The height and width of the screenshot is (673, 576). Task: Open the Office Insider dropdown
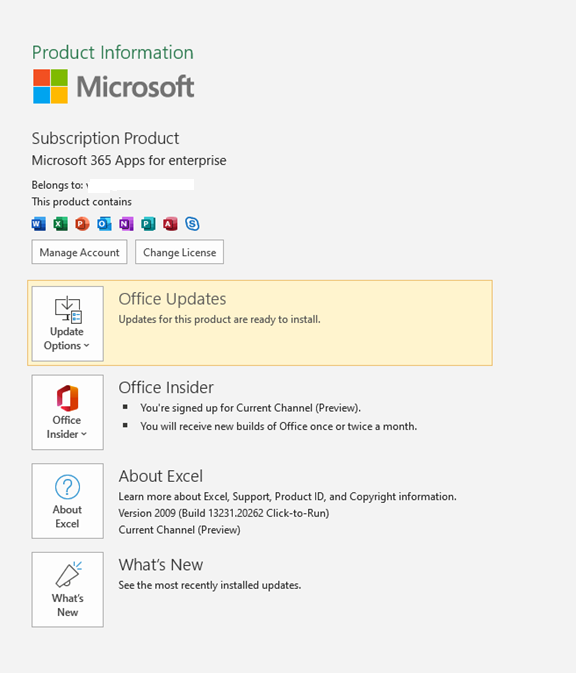pos(67,412)
